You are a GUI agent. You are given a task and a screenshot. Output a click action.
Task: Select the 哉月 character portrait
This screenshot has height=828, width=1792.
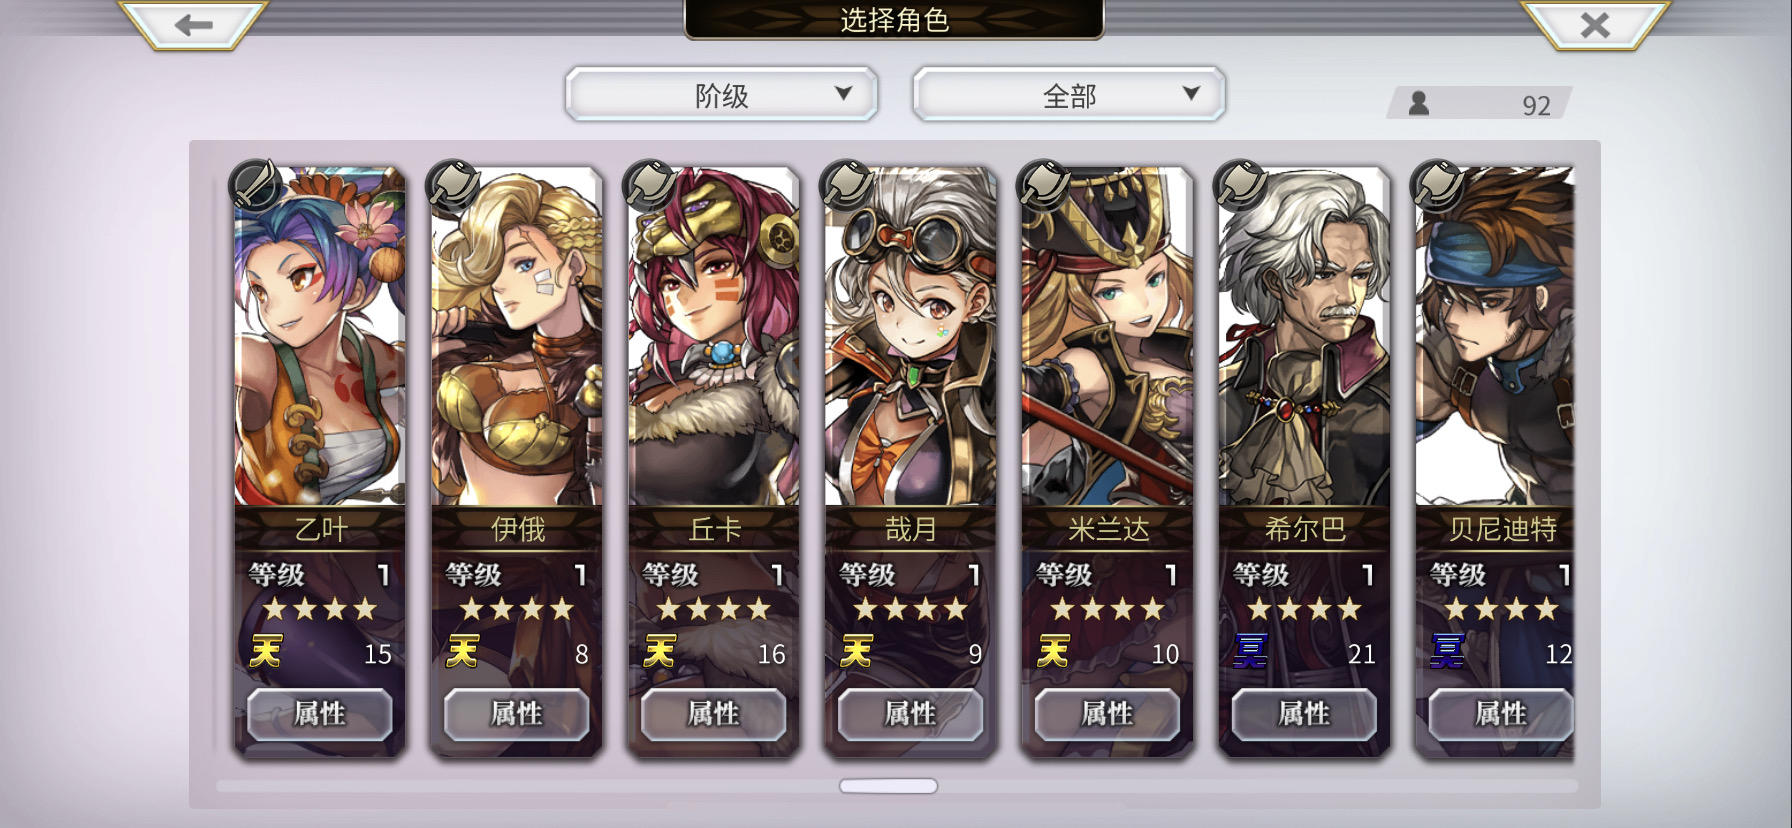tap(910, 337)
